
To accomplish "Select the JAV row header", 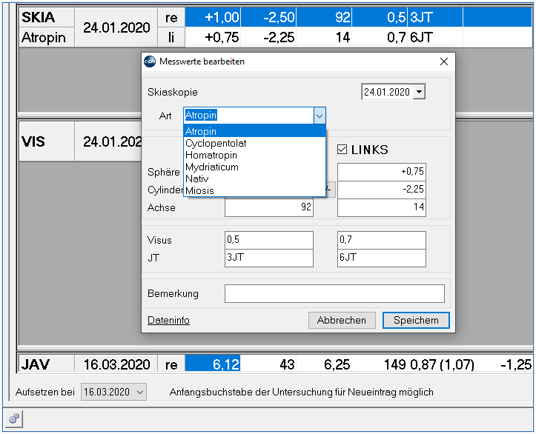I will tap(46, 364).
